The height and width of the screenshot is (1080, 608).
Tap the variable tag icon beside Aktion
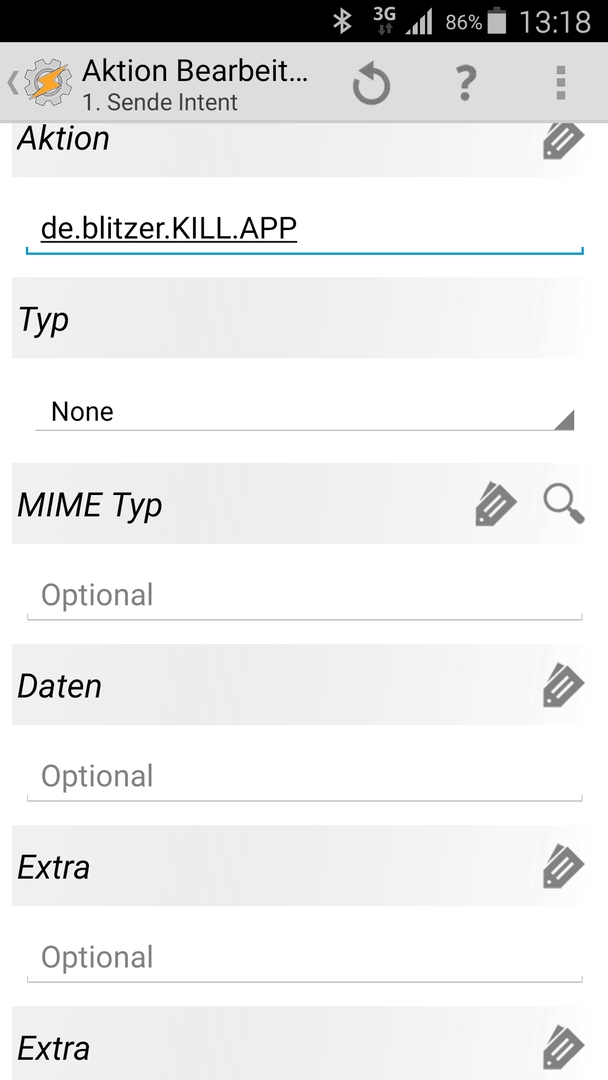(x=563, y=139)
